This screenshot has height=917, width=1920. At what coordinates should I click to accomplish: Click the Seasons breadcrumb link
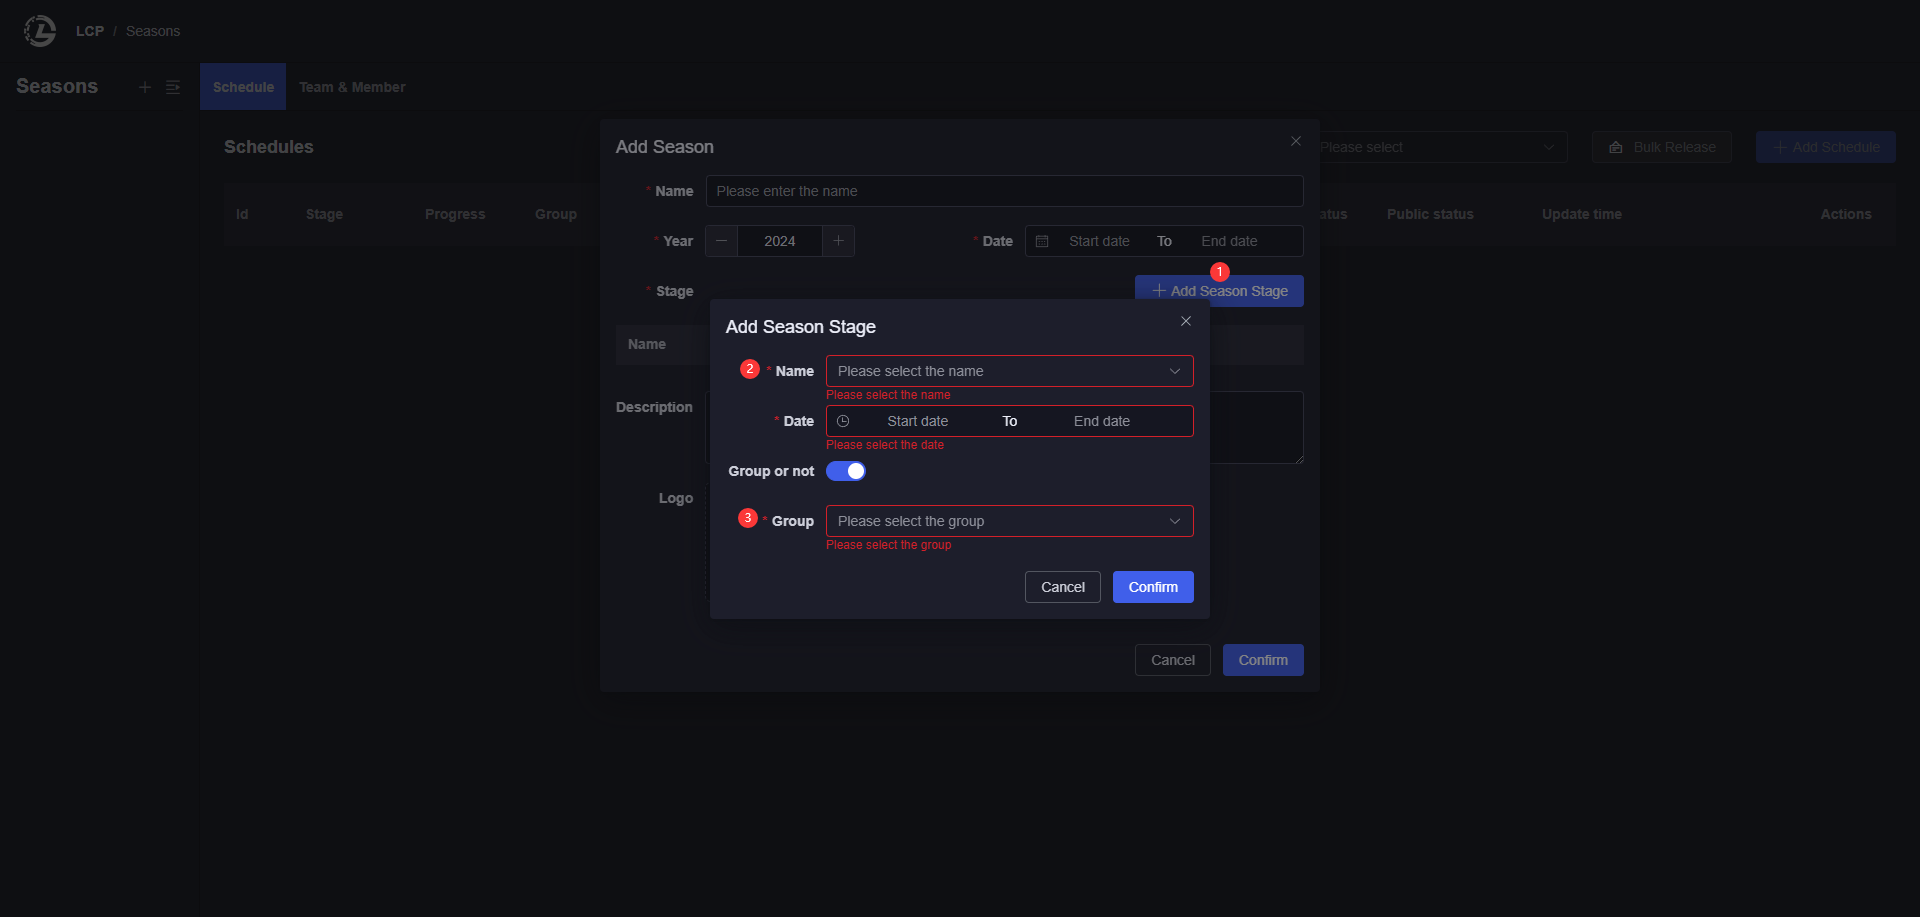coord(153,31)
